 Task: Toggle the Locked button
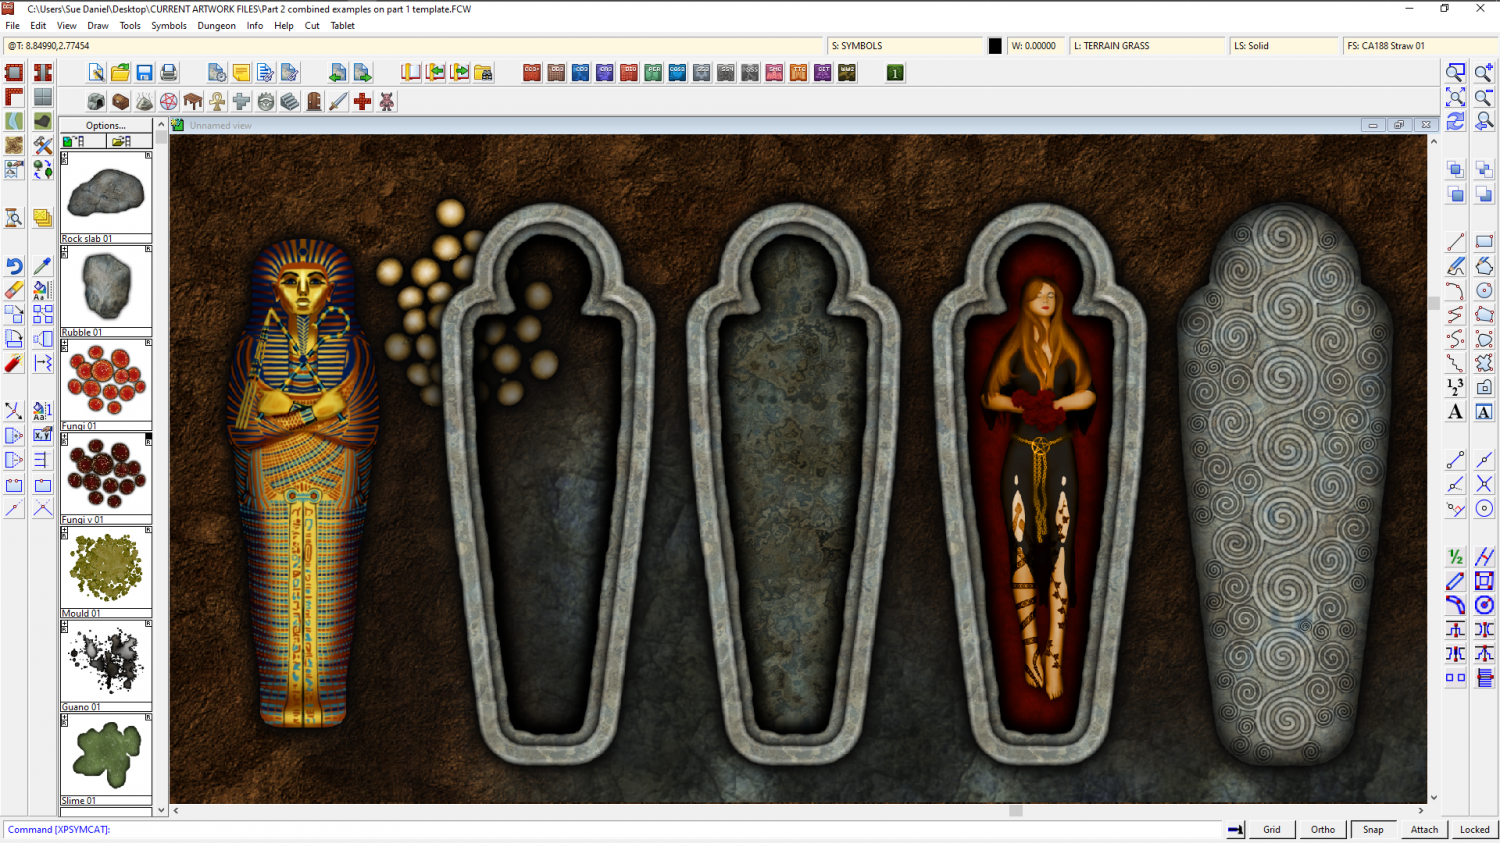(1475, 829)
